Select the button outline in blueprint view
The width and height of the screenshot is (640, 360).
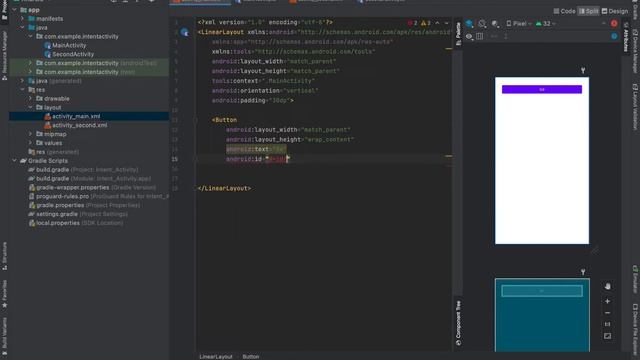(x=542, y=291)
